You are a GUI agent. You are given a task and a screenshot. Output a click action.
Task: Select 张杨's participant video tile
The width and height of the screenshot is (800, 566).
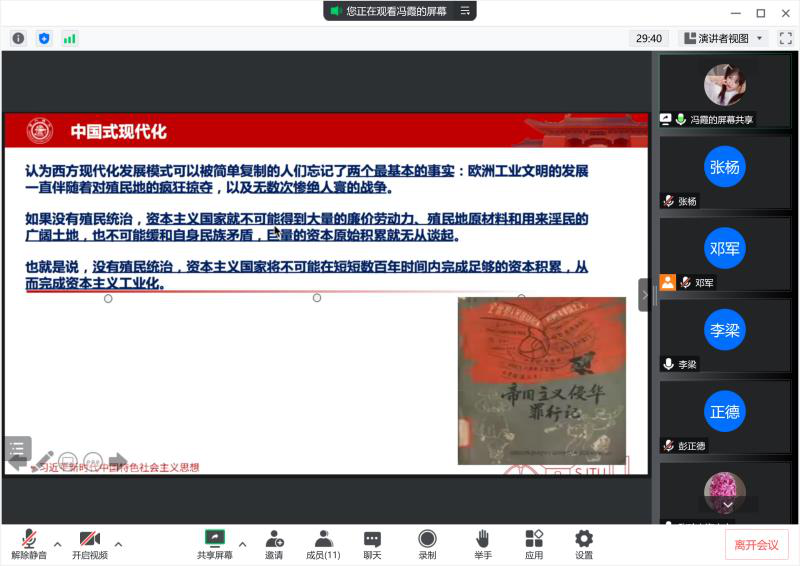725,168
